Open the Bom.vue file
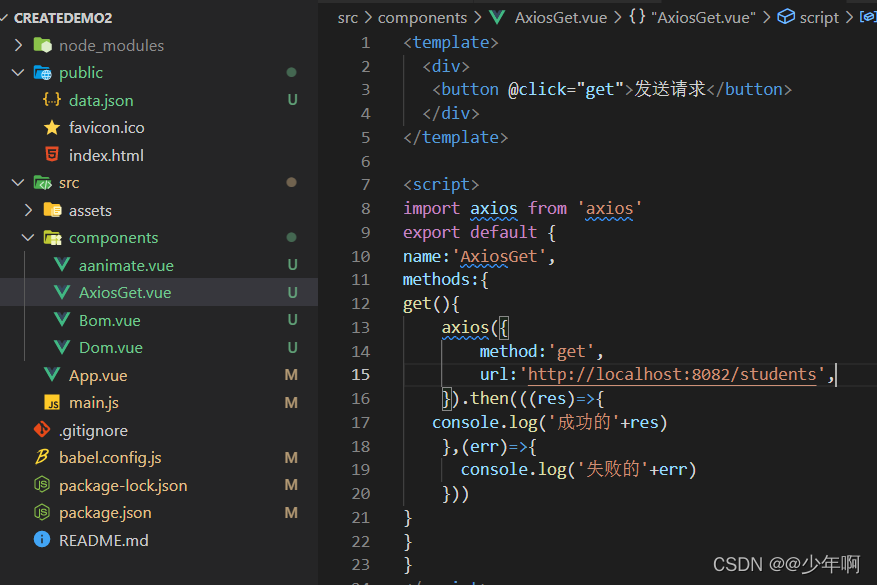 click(109, 320)
